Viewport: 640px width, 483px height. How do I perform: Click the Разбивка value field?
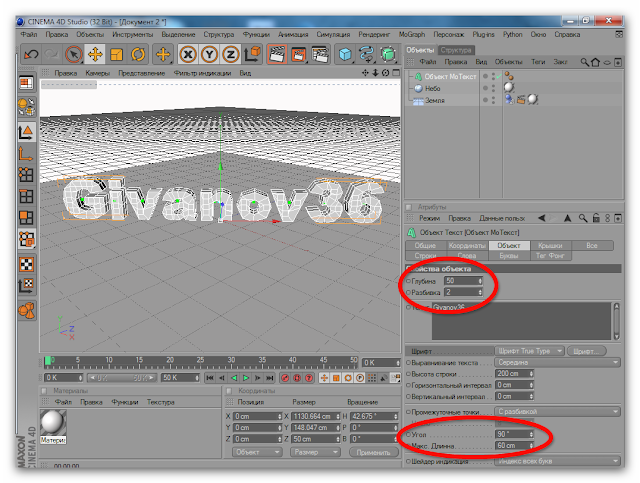tap(463, 292)
